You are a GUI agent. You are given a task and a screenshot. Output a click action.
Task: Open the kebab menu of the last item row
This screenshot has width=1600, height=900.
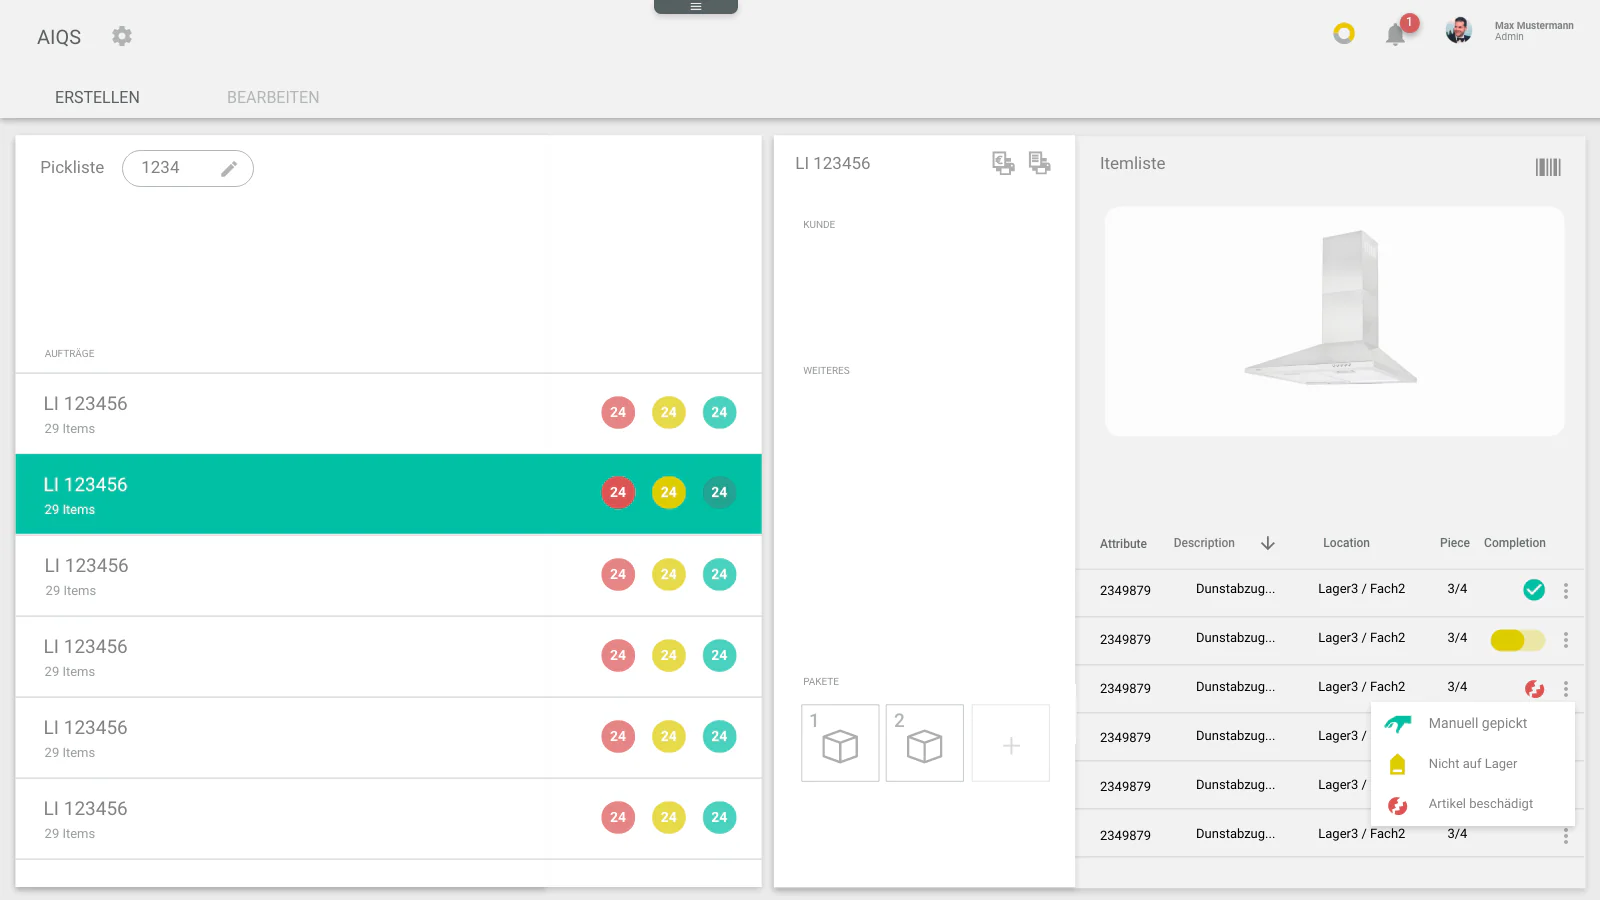(x=1566, y=836)
